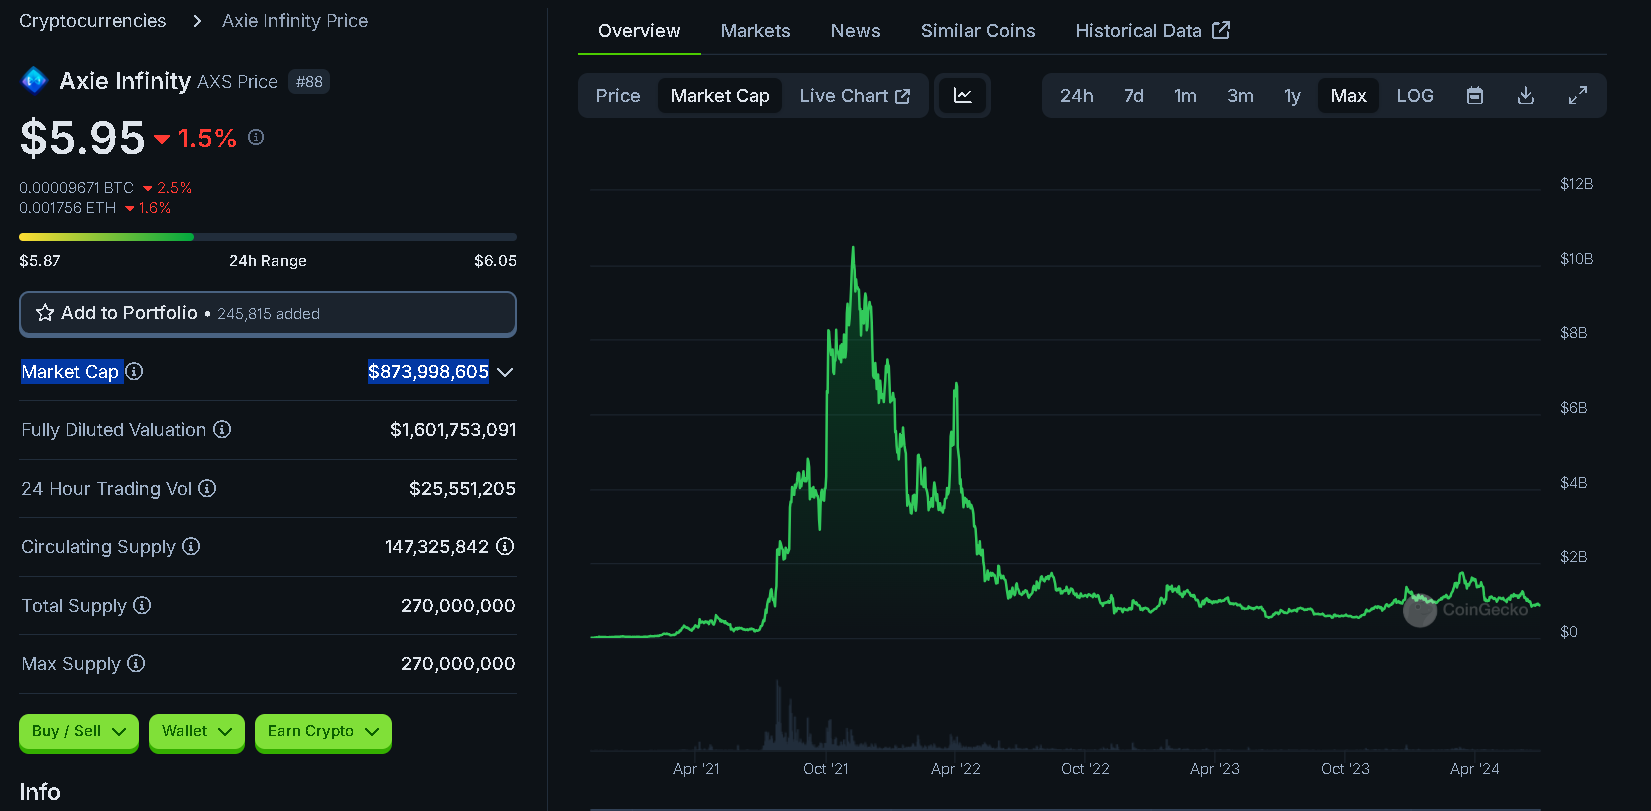This screenshot has width=1651, height=811.
Task: Open the Historical Data tab
Action: click(x=1152, y=31)
